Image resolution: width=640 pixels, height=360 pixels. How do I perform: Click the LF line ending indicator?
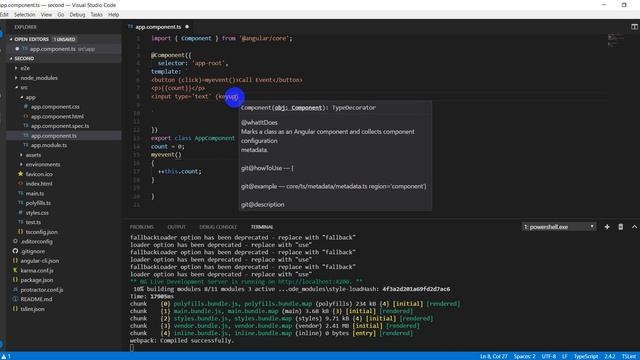click(x=564, y=356)
